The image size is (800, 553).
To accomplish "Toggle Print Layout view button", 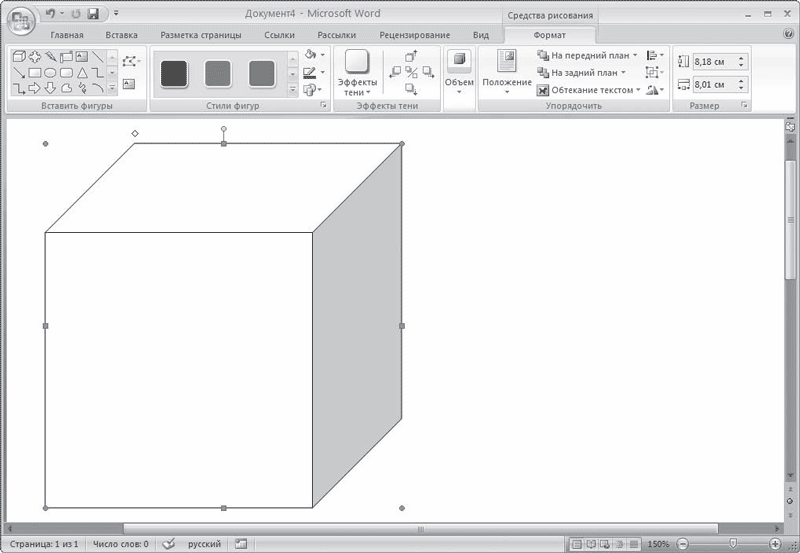I will [x=577, y=544].
